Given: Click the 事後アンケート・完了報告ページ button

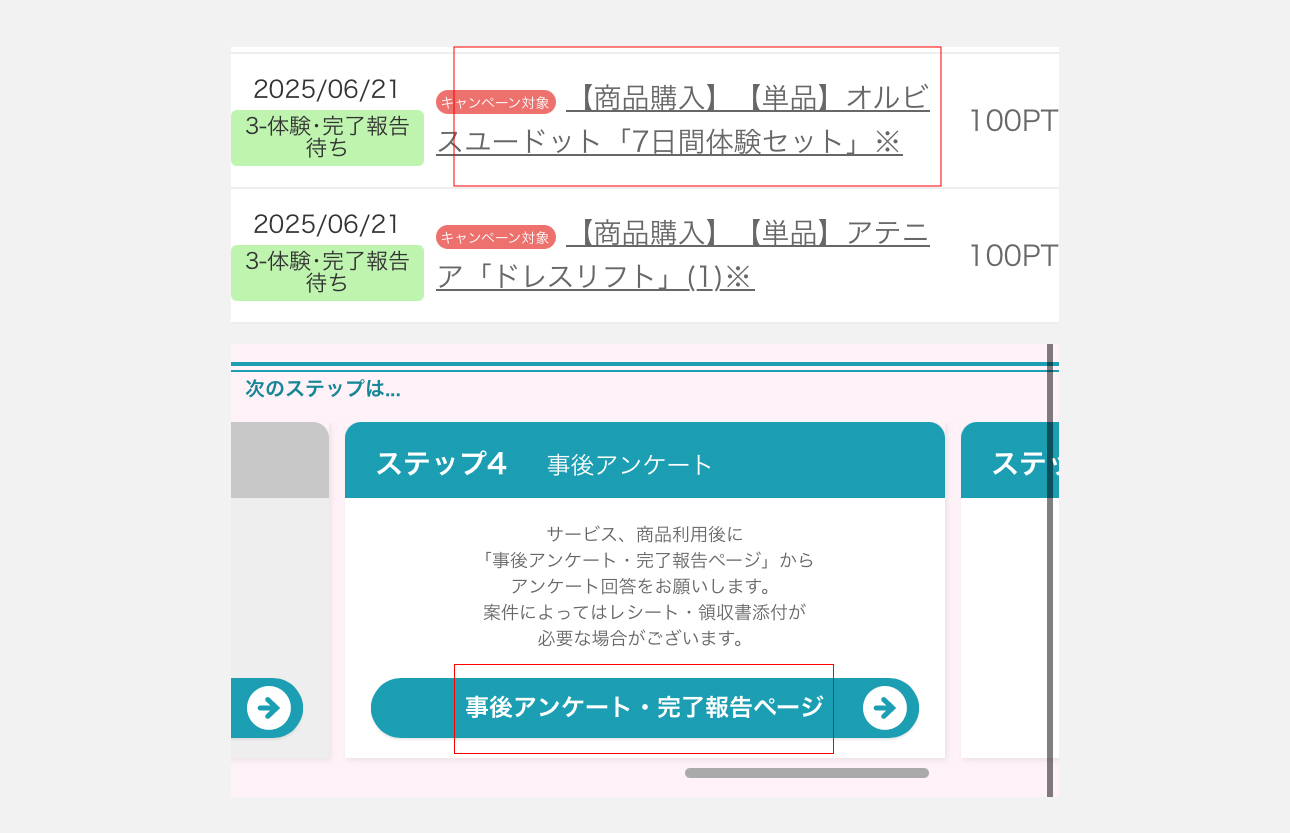Looking at the screenshot, I should 645,708.
